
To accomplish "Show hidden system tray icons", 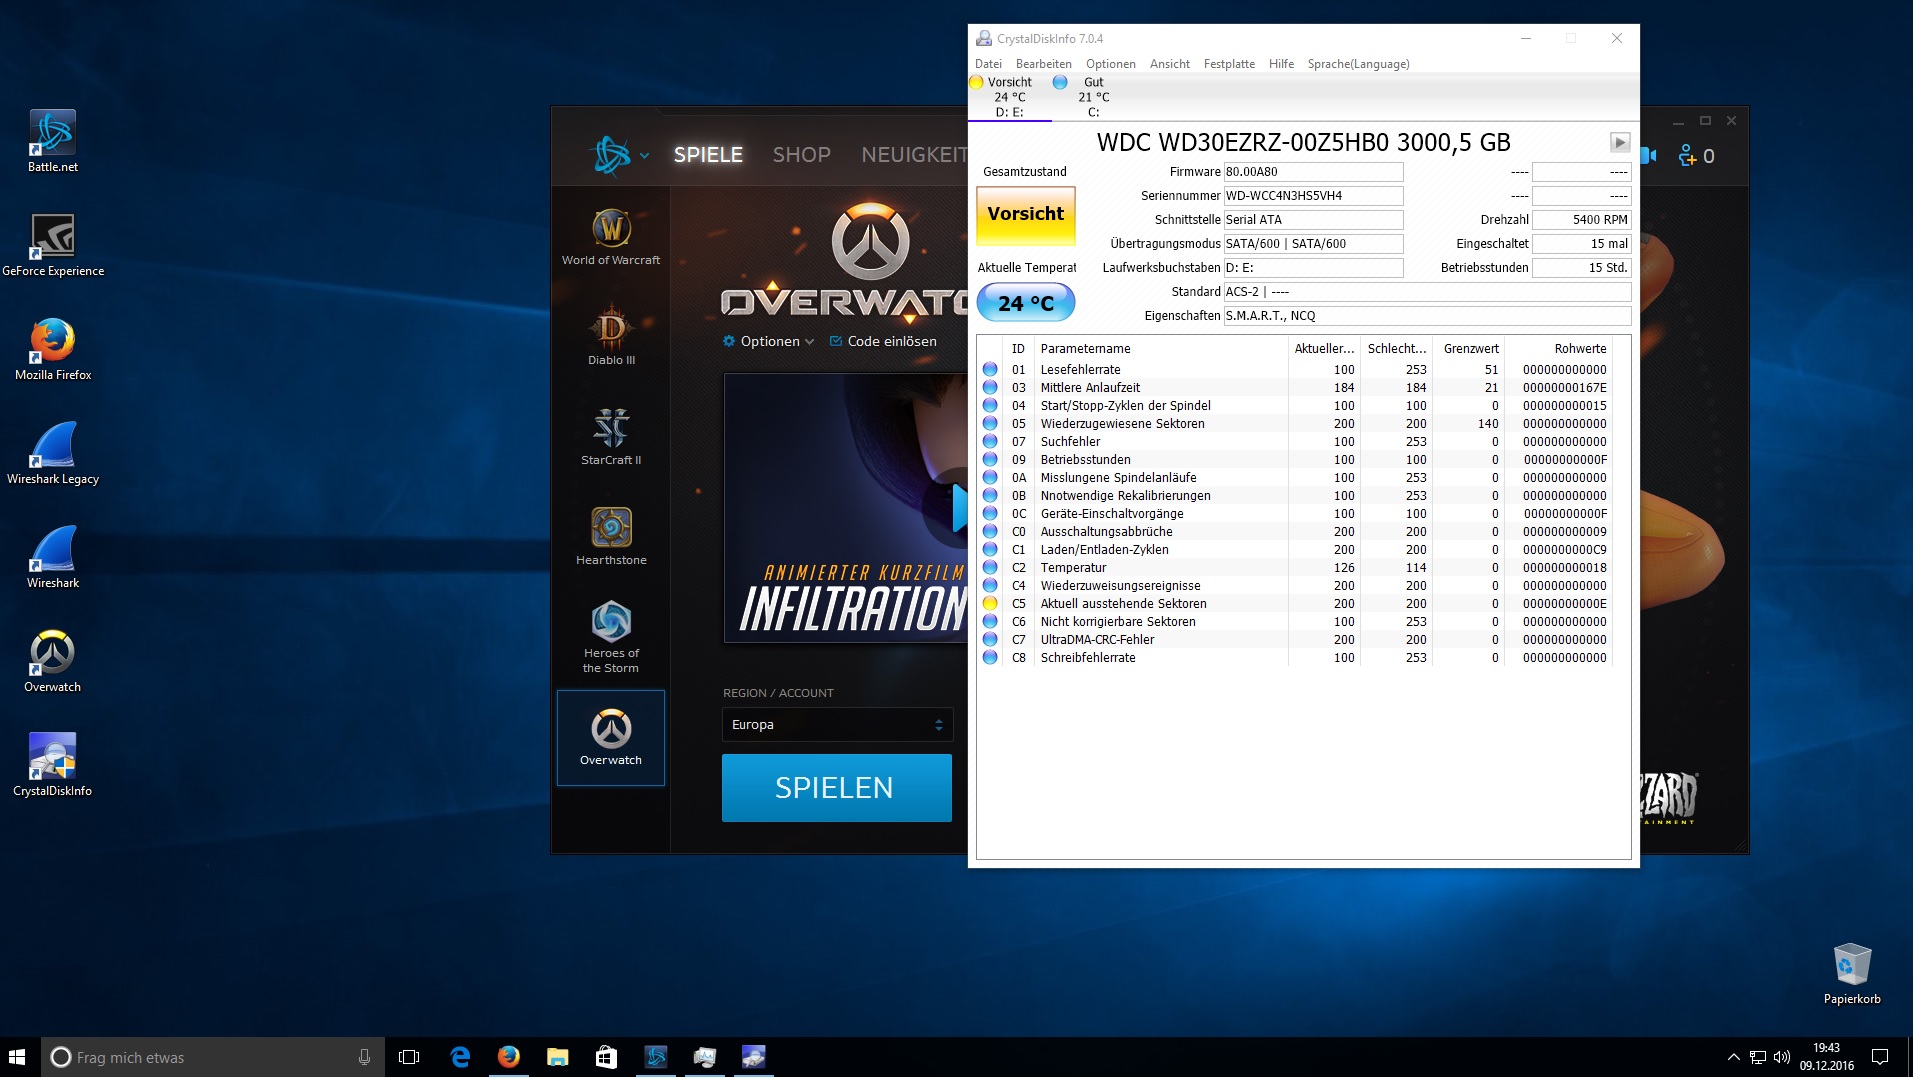I will click(1733, 1057).
